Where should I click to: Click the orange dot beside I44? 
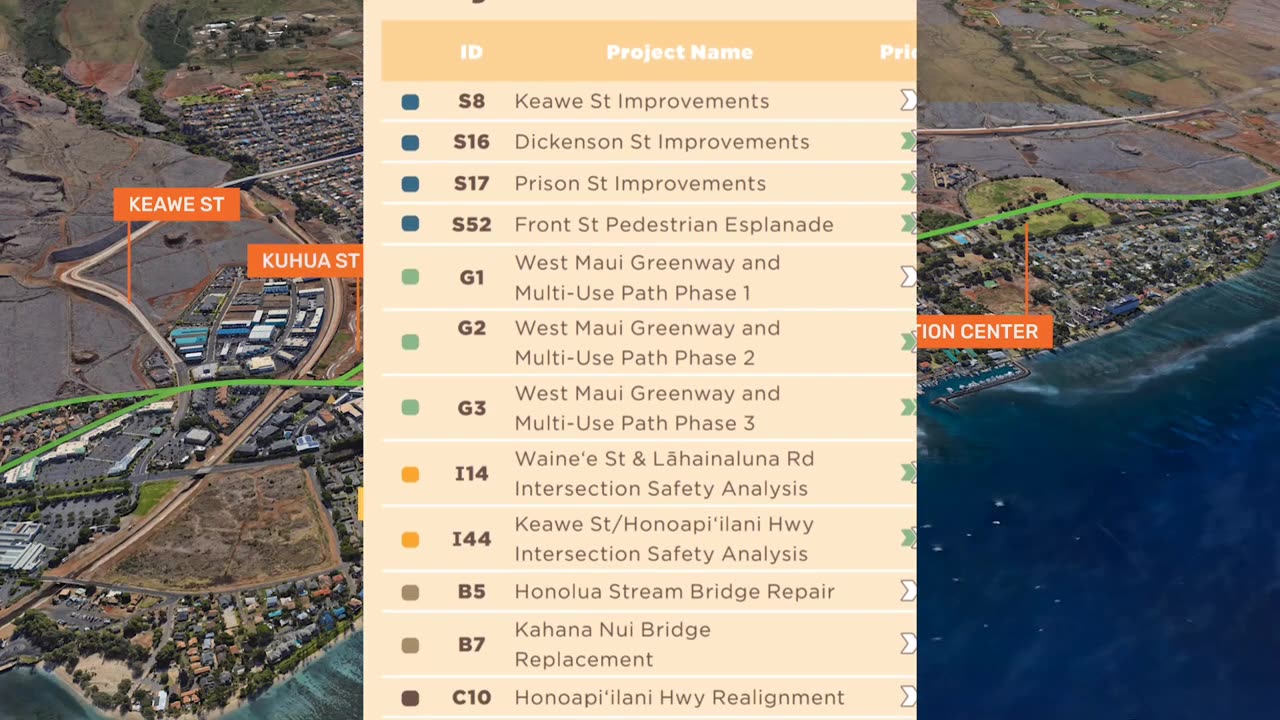coord(410,540)
